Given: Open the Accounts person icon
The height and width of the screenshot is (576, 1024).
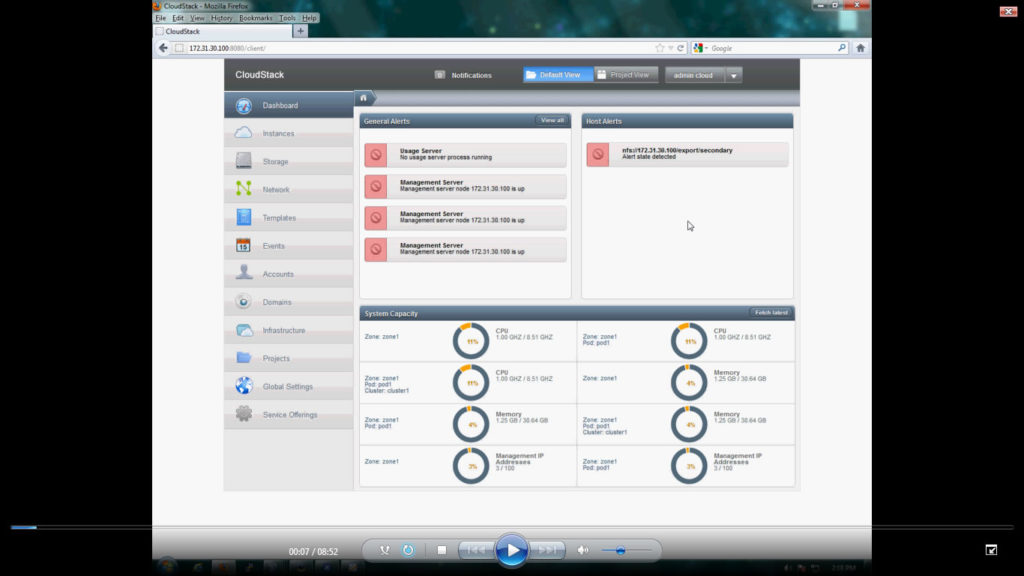Looking at the screenshot, I should click(244, 273).
